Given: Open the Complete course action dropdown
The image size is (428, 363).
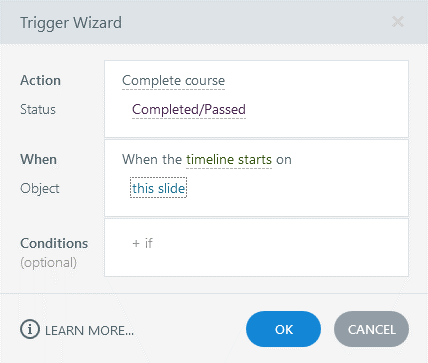Looking at the screenshot, I should (x=173, y=81).
